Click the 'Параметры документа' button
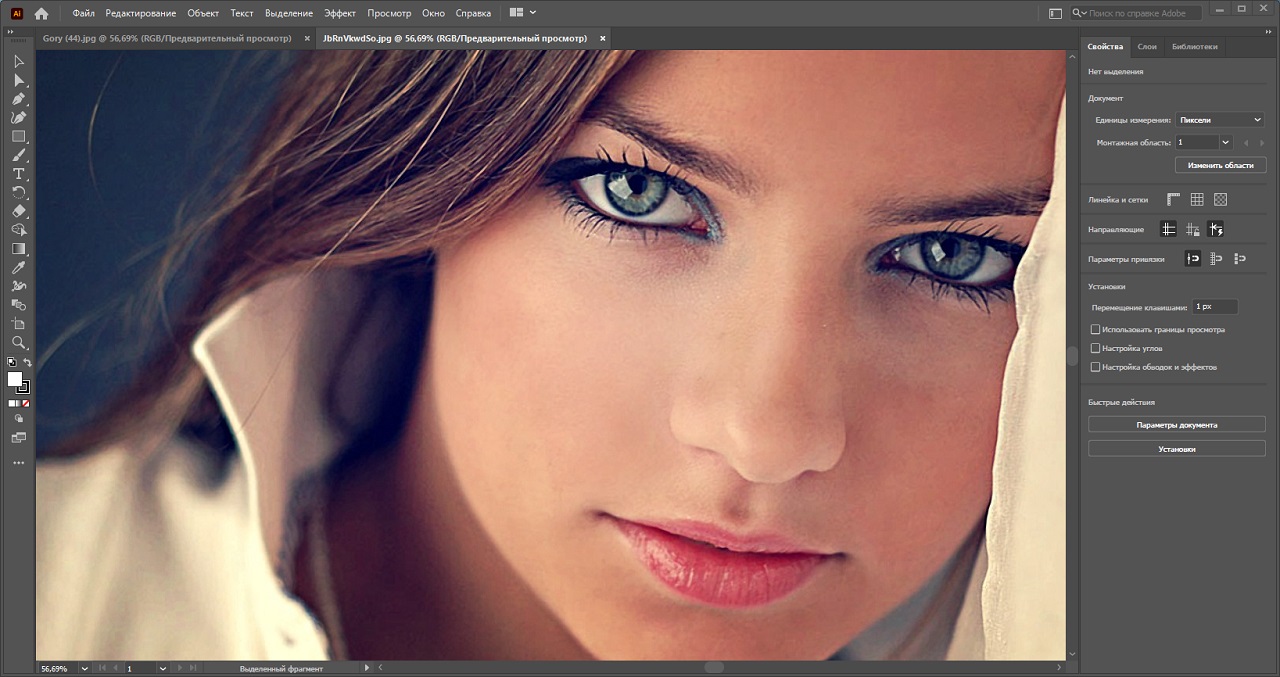Image resolution: width=1280 pixels, height=677 pixels. [1176, 425]
